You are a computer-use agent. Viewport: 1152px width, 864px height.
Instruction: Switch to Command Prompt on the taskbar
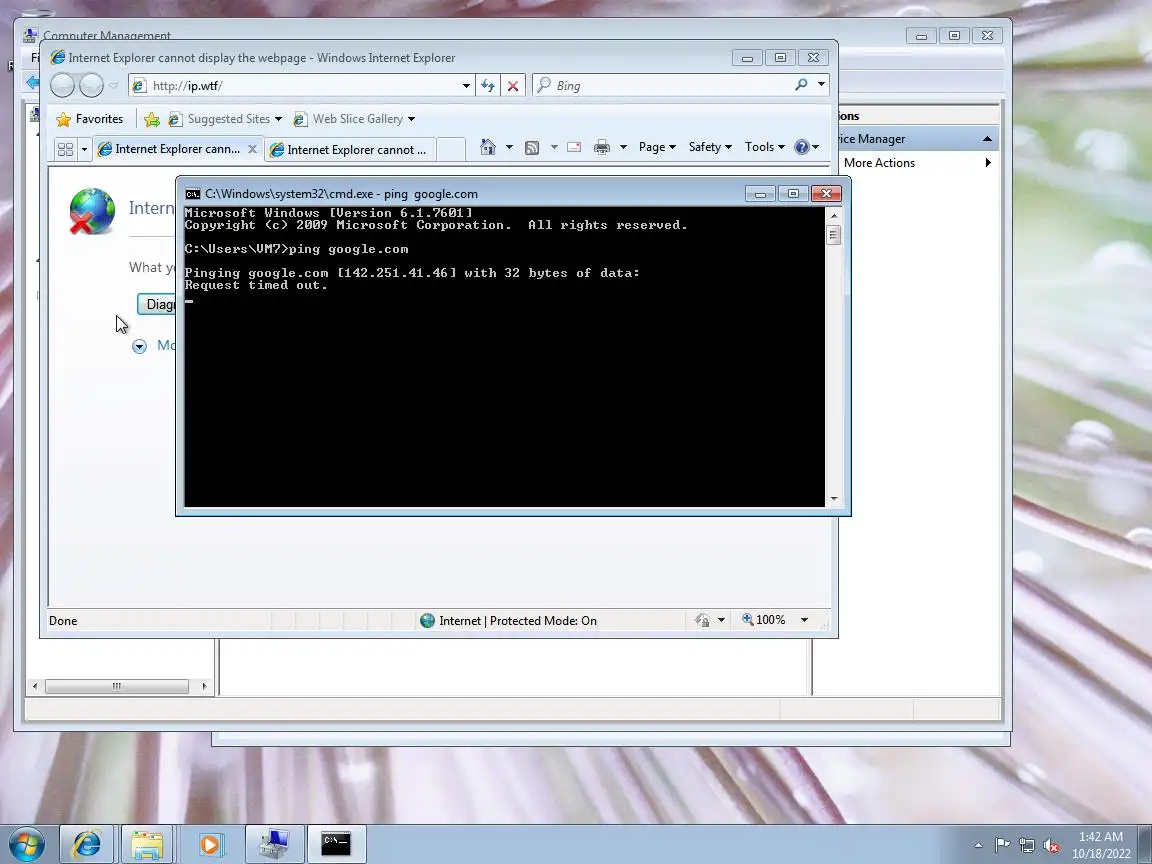[336, 844]
